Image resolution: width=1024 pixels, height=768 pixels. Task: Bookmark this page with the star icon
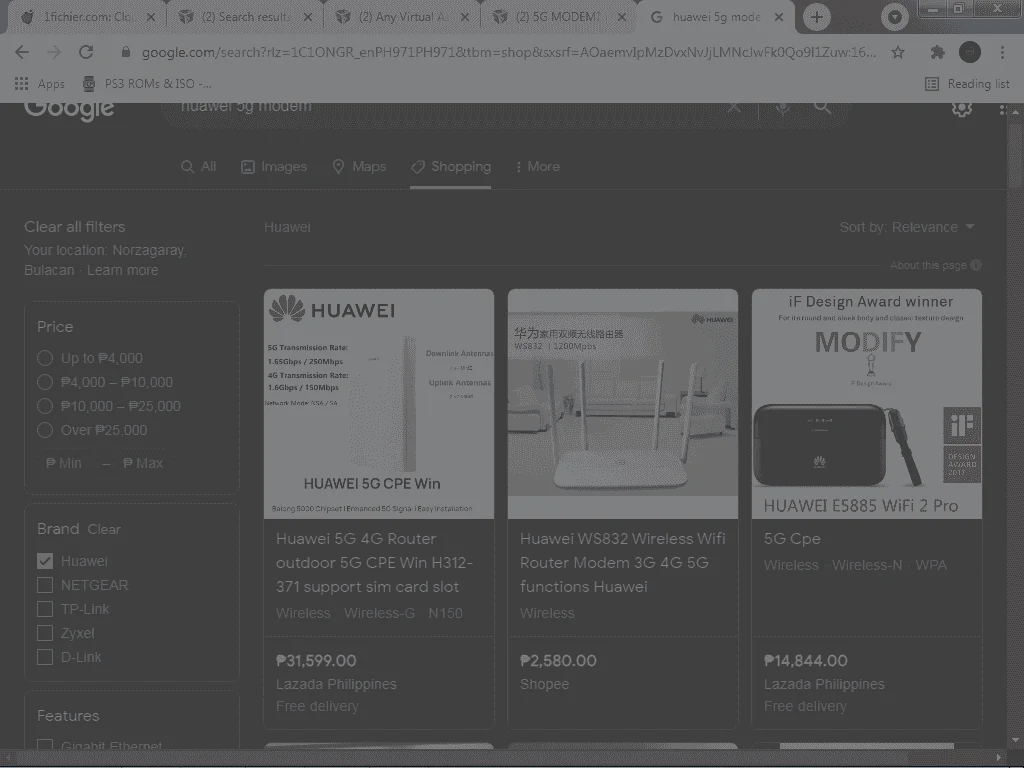click(x=898, y=52)
